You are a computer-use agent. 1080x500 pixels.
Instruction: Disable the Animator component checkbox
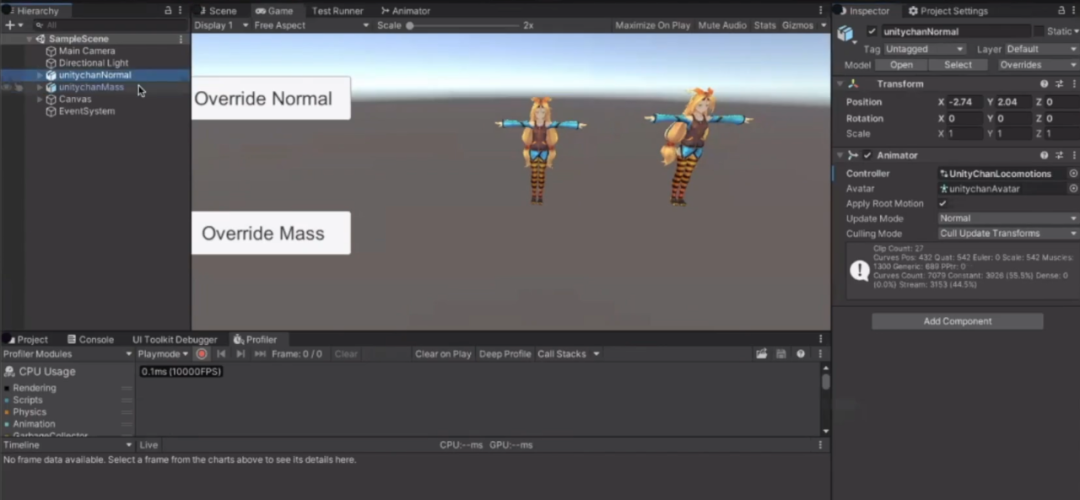click(x=867, y=156)
